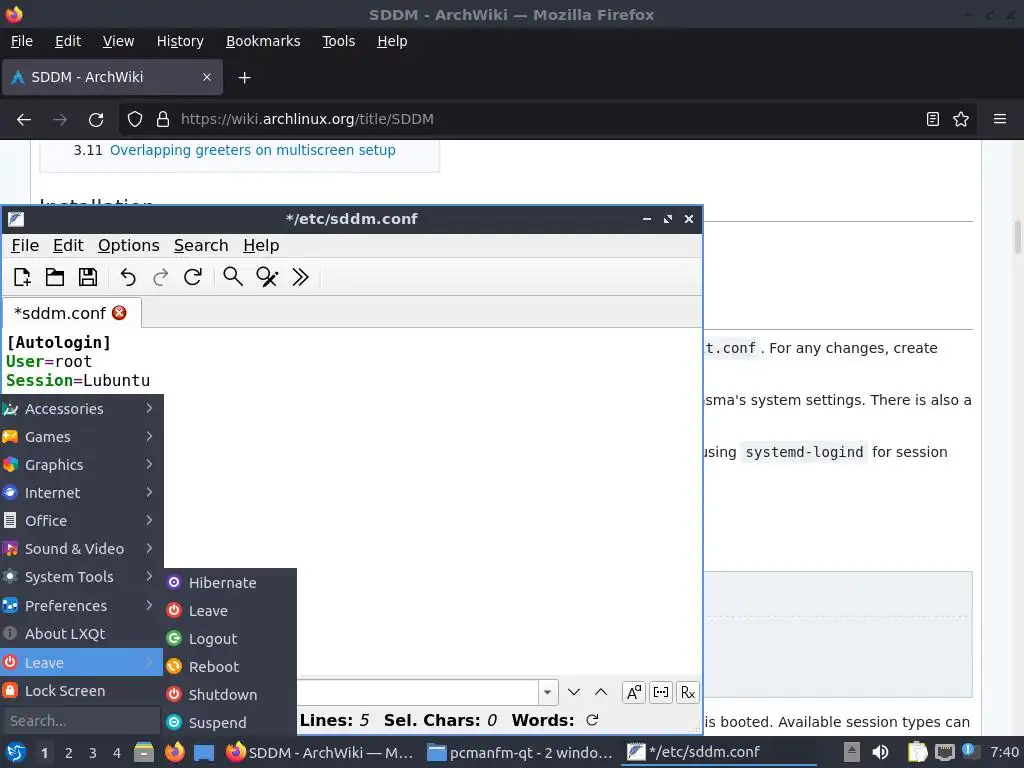Expand the System Tools submenu
1024x768 pixels.
(82, 577)
